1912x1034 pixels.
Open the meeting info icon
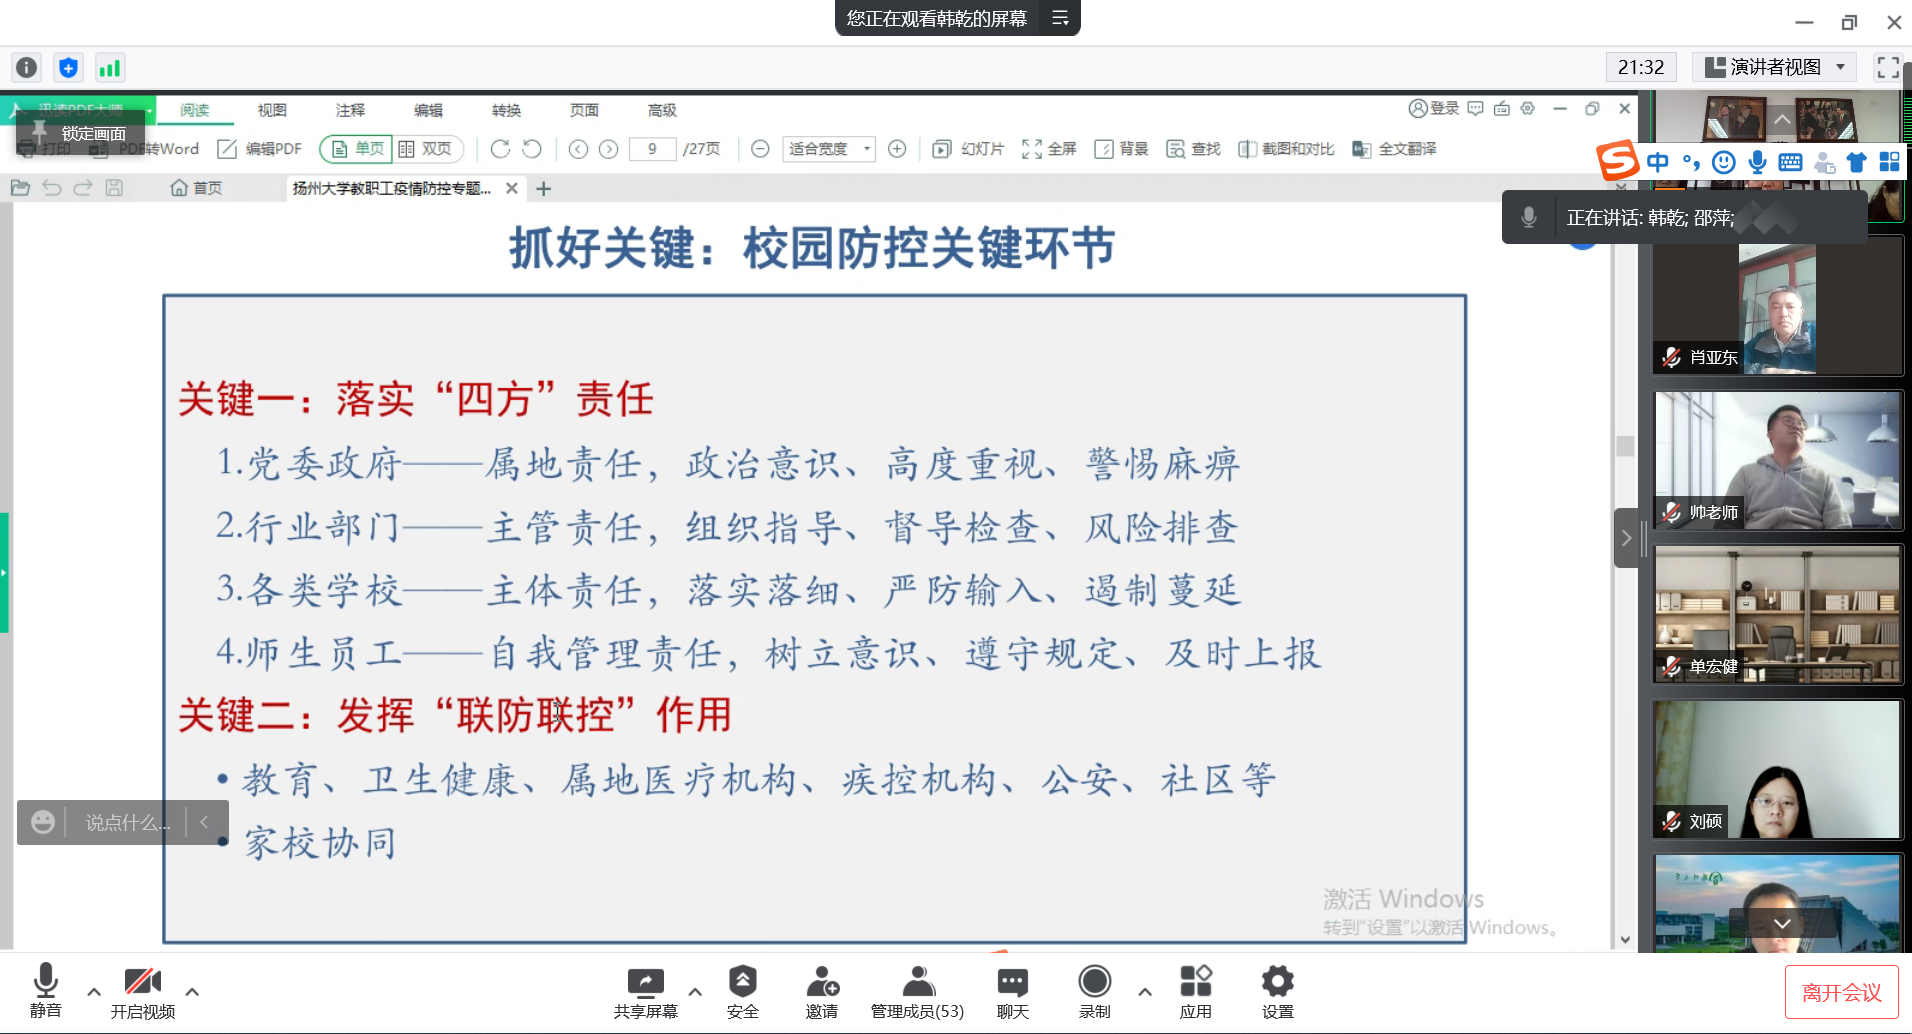[27, 67]
